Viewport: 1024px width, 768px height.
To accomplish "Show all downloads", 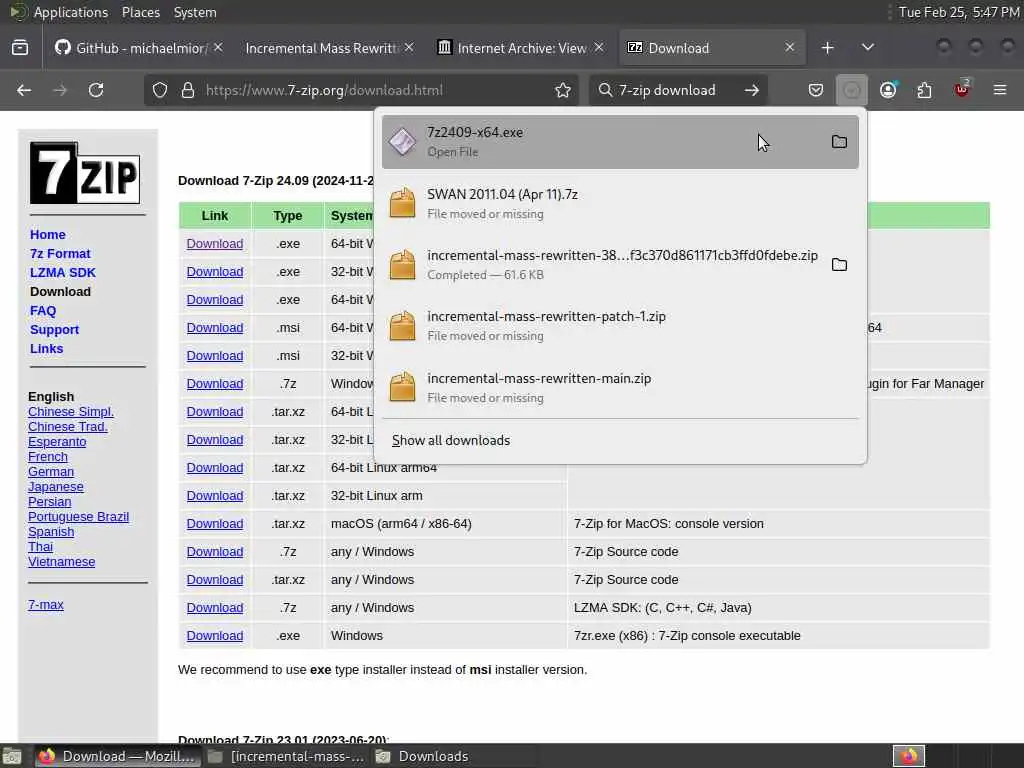I will (451, 440).
